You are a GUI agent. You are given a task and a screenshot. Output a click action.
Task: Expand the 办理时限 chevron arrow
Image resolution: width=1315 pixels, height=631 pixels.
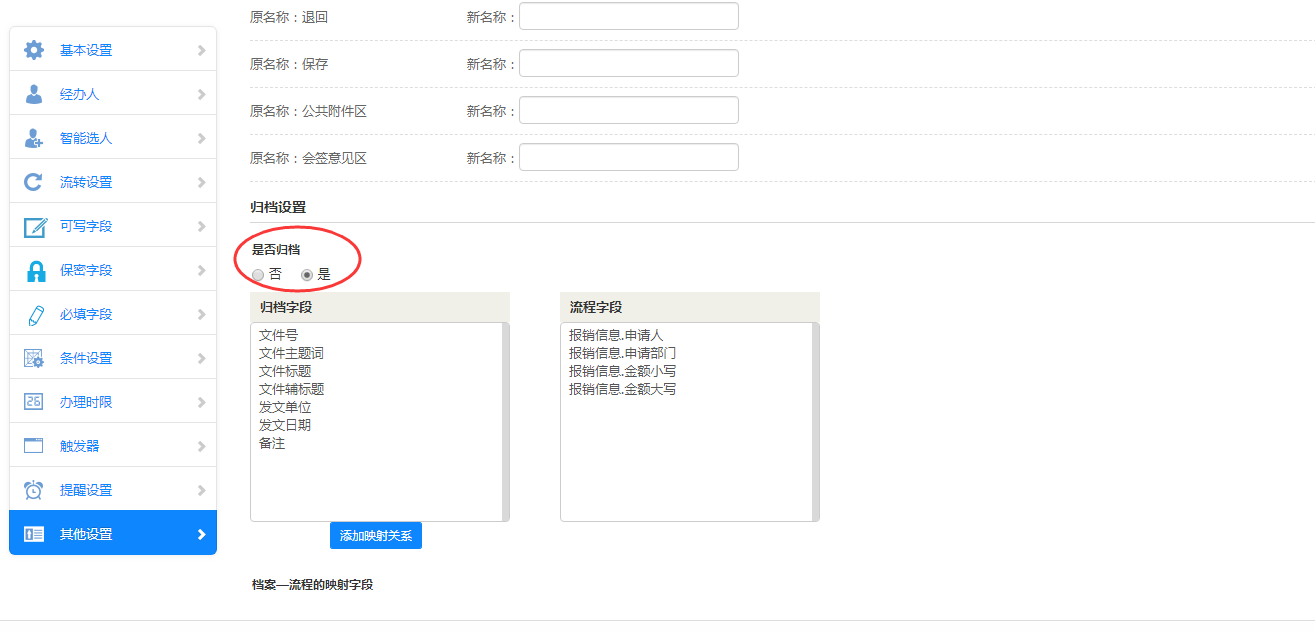point(201,402)
